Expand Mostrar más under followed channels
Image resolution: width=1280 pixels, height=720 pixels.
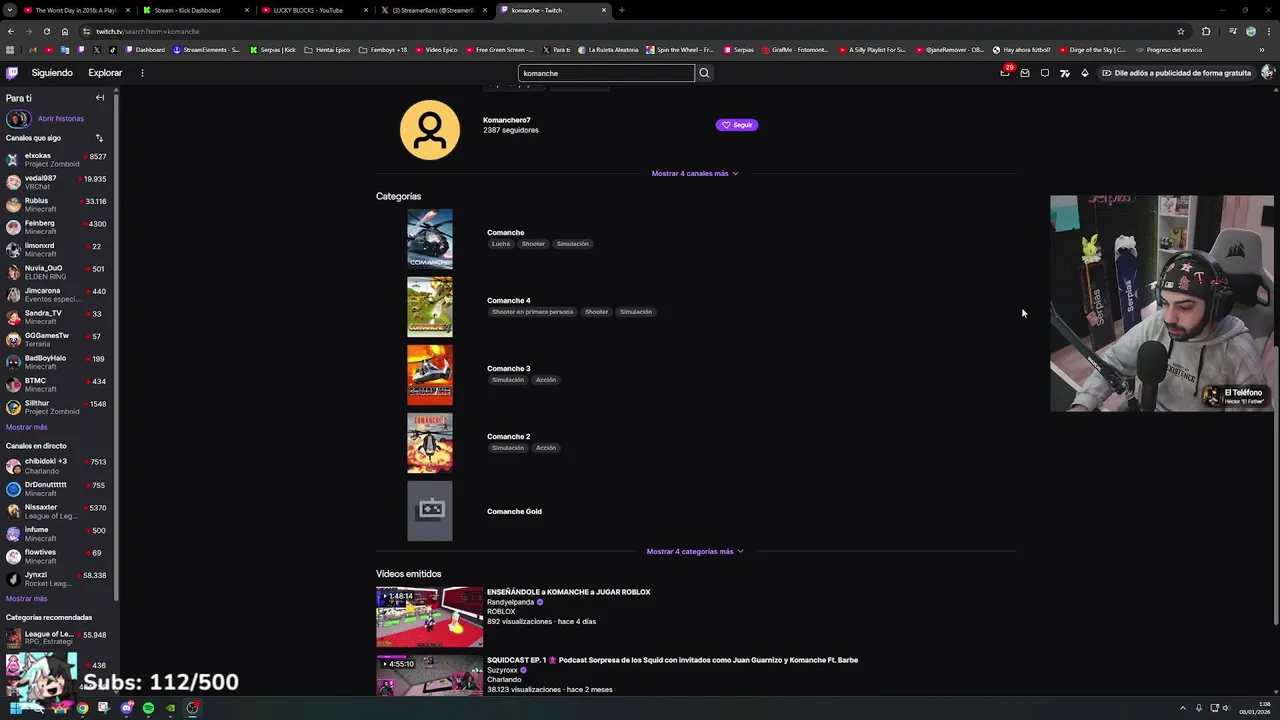[x=26, y=427]
